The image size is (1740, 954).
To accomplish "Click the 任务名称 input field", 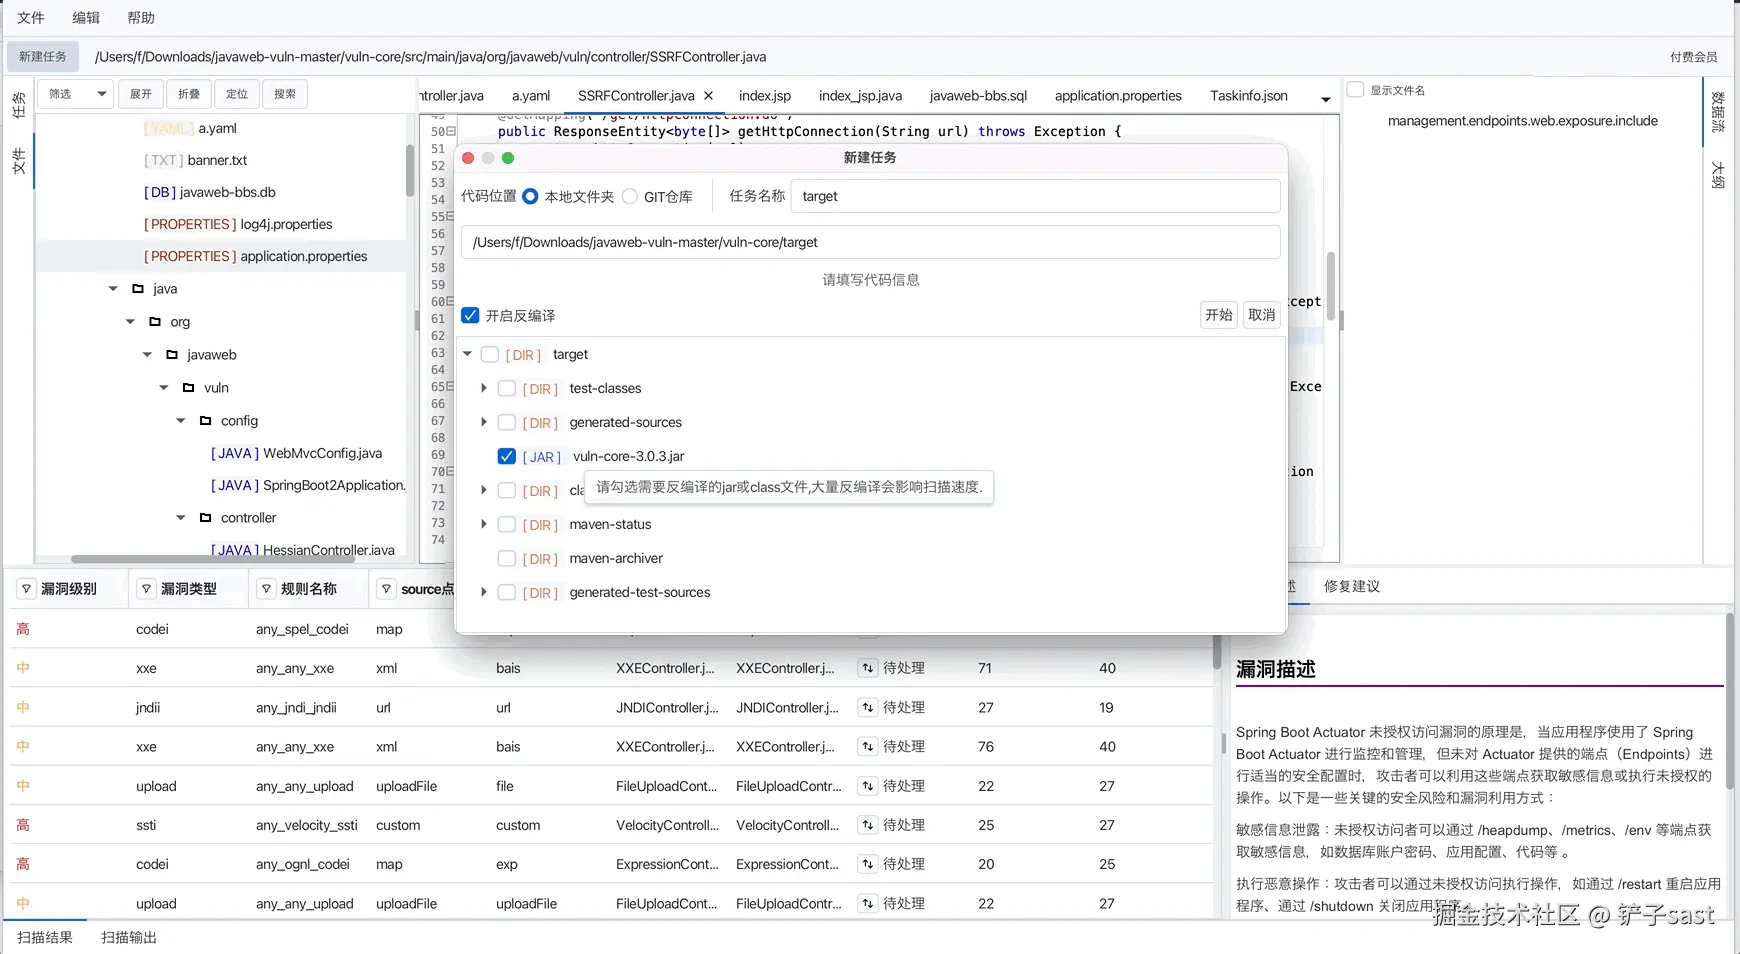I will (1035, 196).
